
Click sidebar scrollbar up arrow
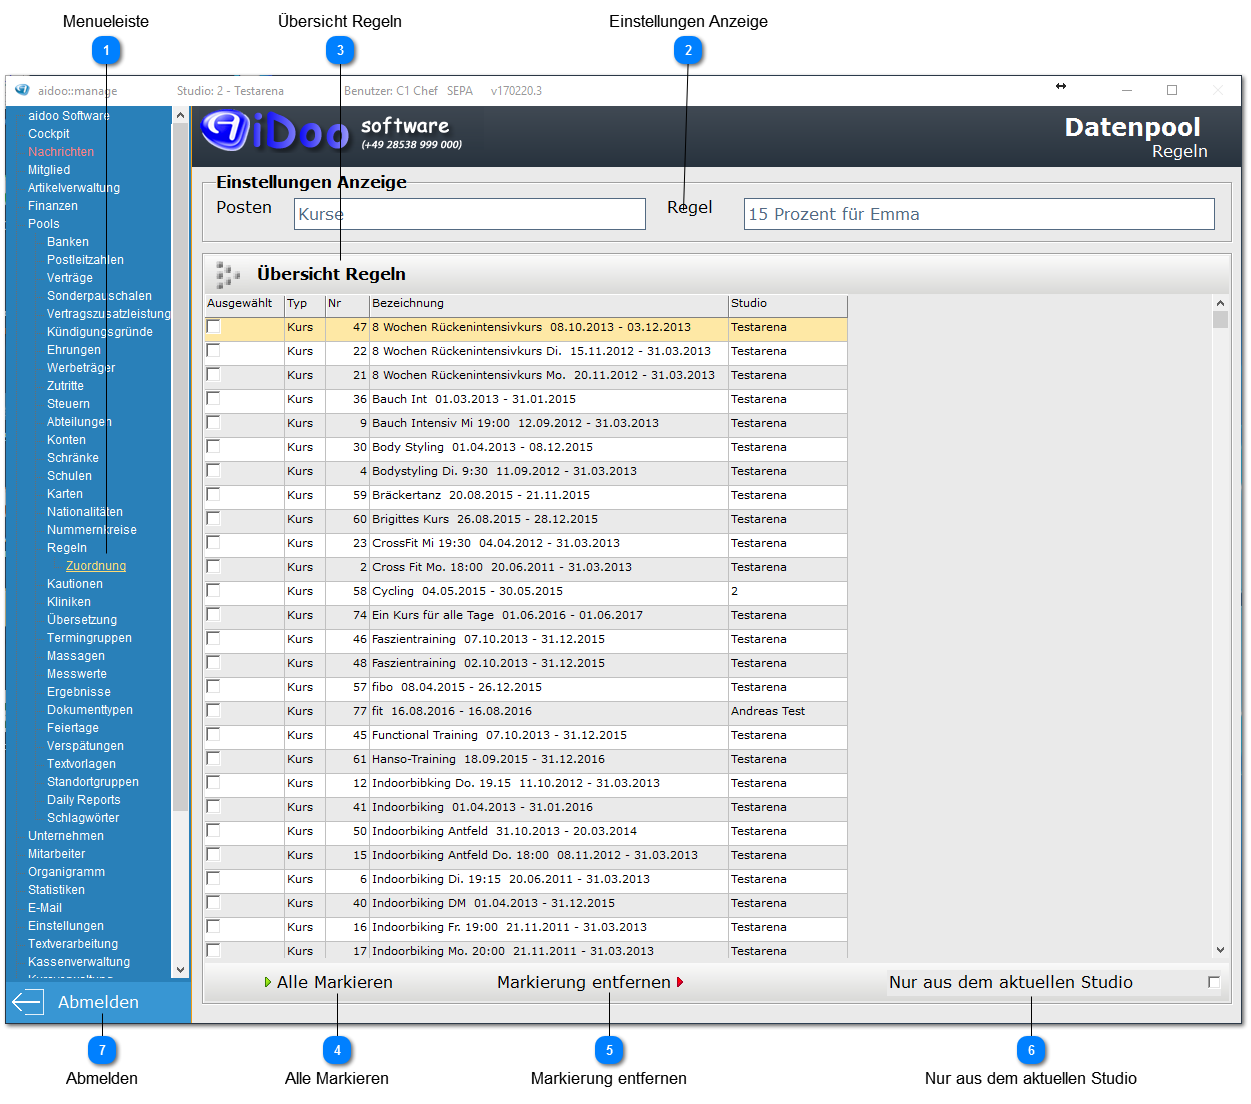click(x=180, y=116)
